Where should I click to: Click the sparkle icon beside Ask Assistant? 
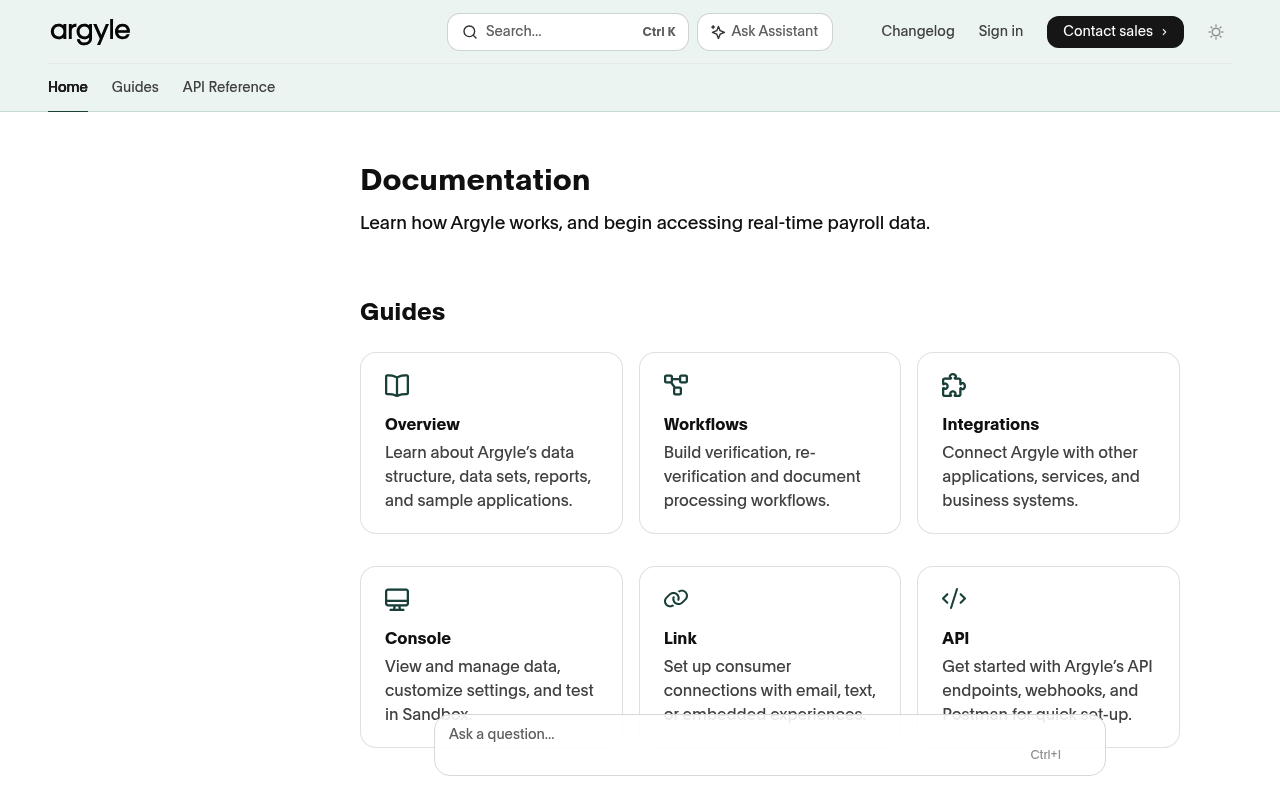[718, 32]
